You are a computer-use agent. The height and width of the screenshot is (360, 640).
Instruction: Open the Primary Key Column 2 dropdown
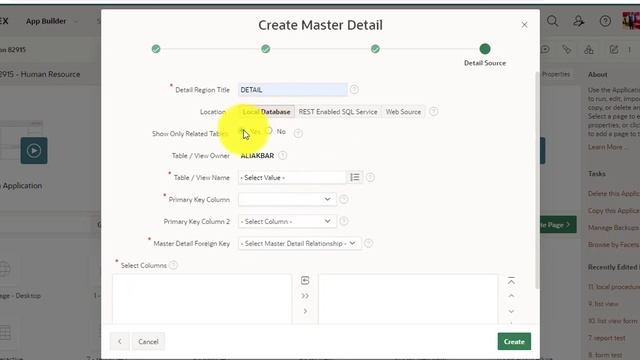click(287, 221)
